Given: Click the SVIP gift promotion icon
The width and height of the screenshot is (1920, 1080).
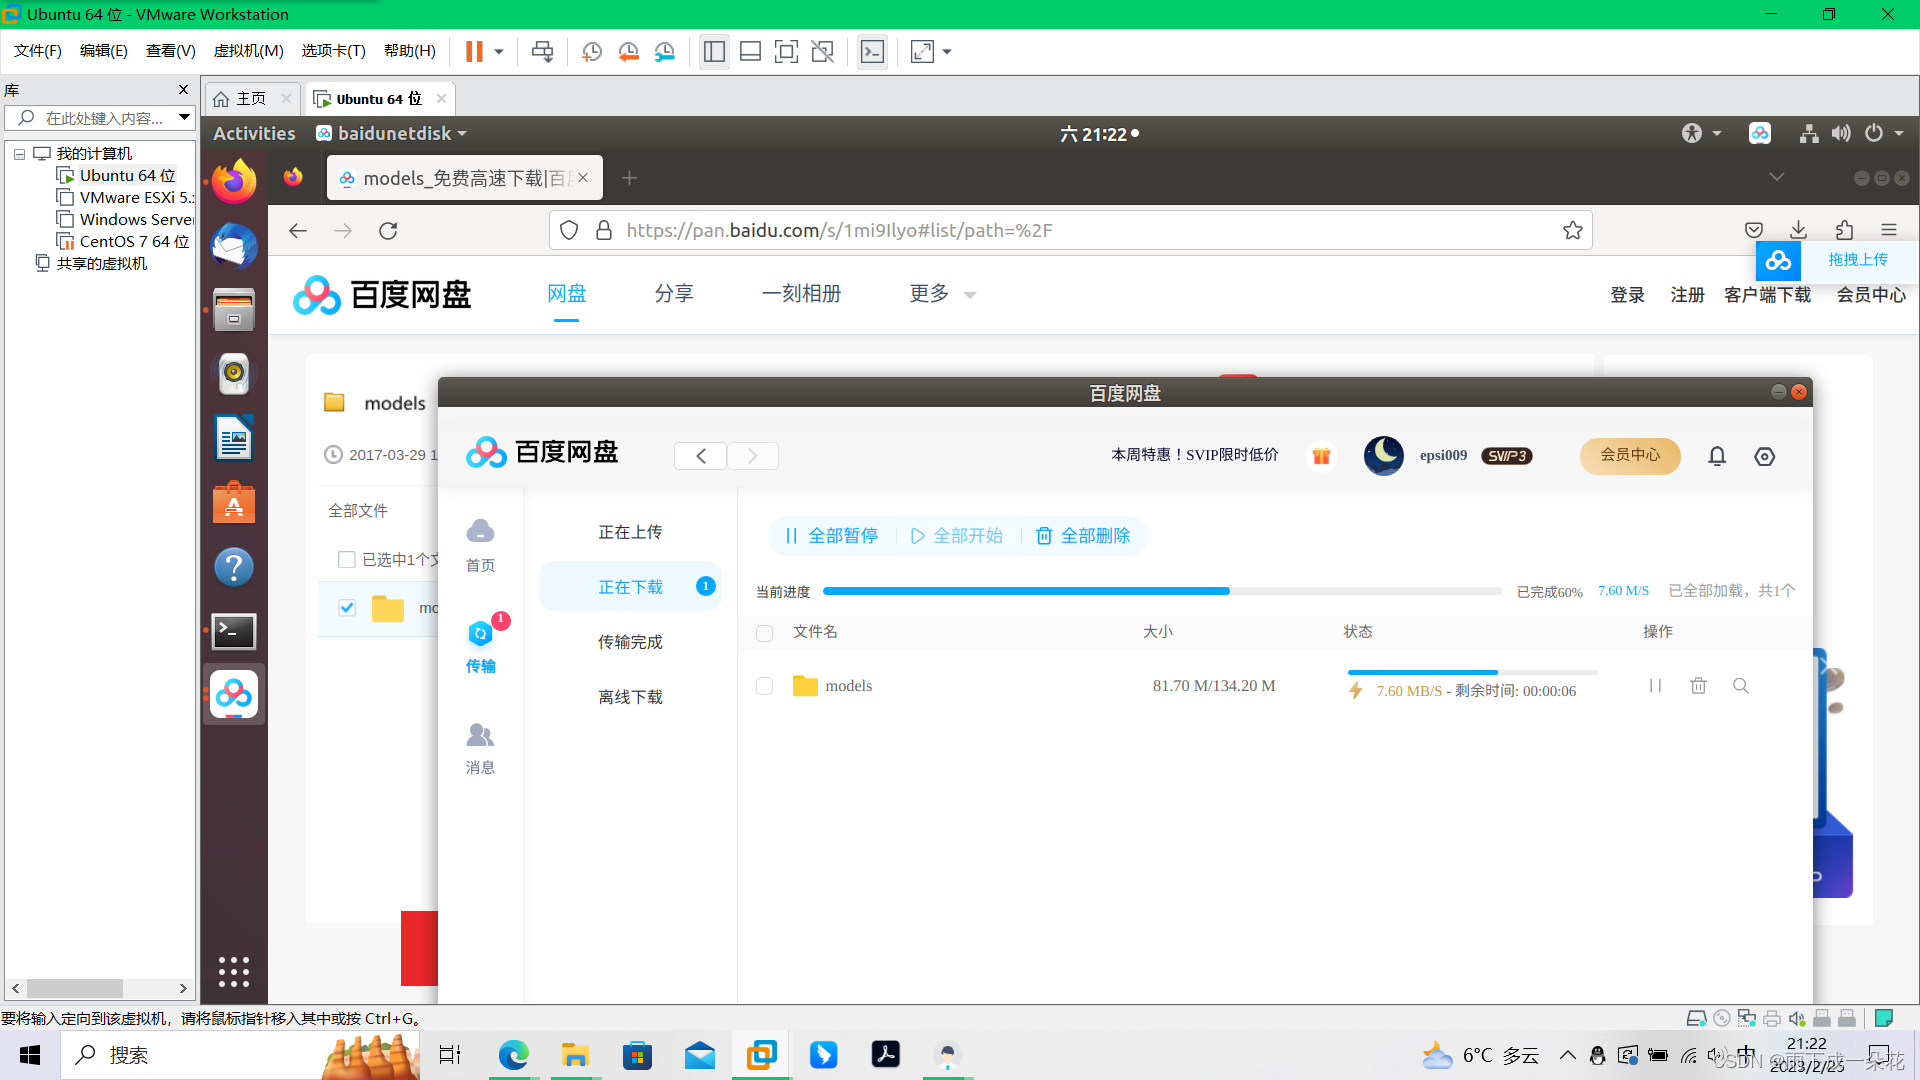Looking at the screenshot, I should tap(1321, 455).
